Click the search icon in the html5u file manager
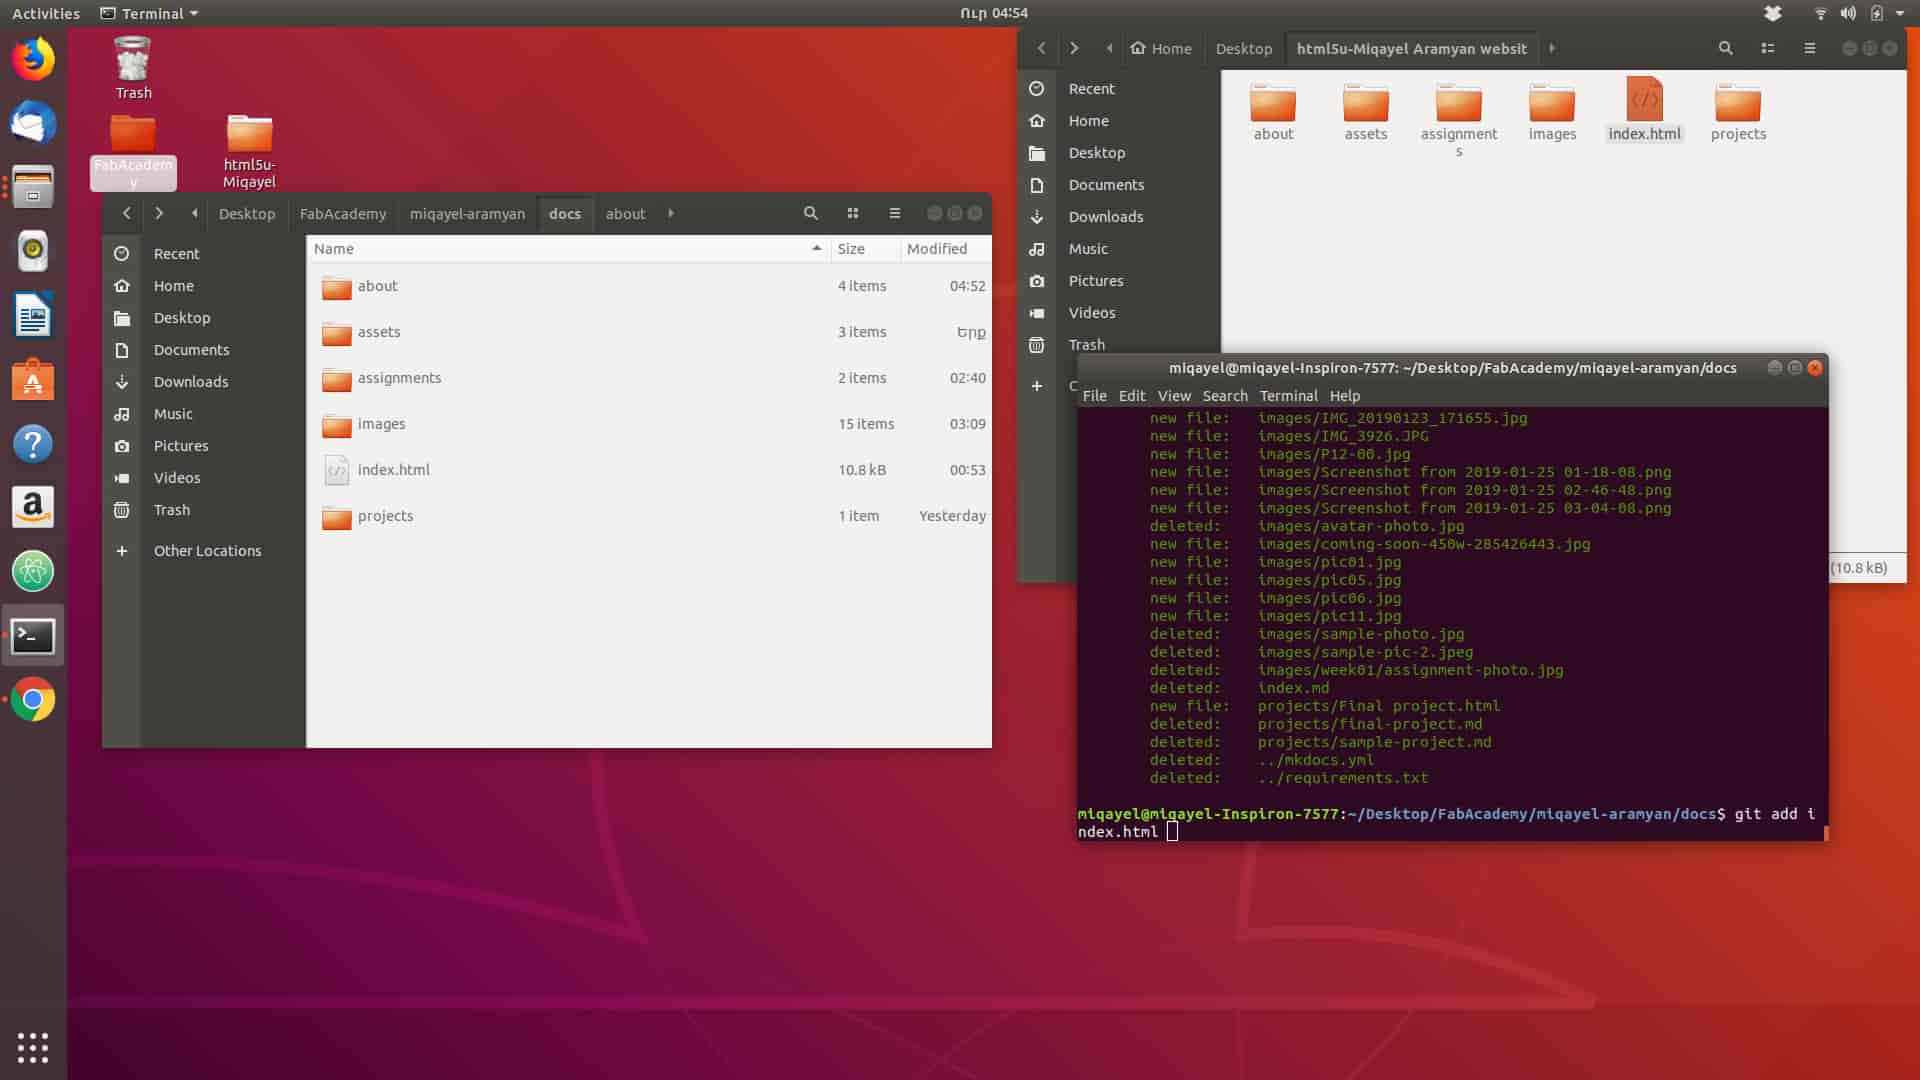Image resolution: width=1920 pixels, height=1080 pixels. click(x=1725, y=48)
